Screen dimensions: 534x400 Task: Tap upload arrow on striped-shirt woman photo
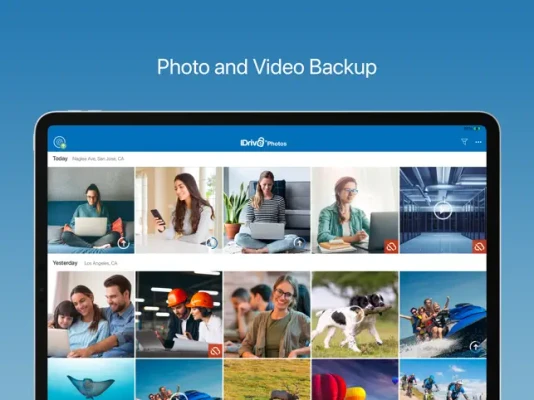pos(299,243)
